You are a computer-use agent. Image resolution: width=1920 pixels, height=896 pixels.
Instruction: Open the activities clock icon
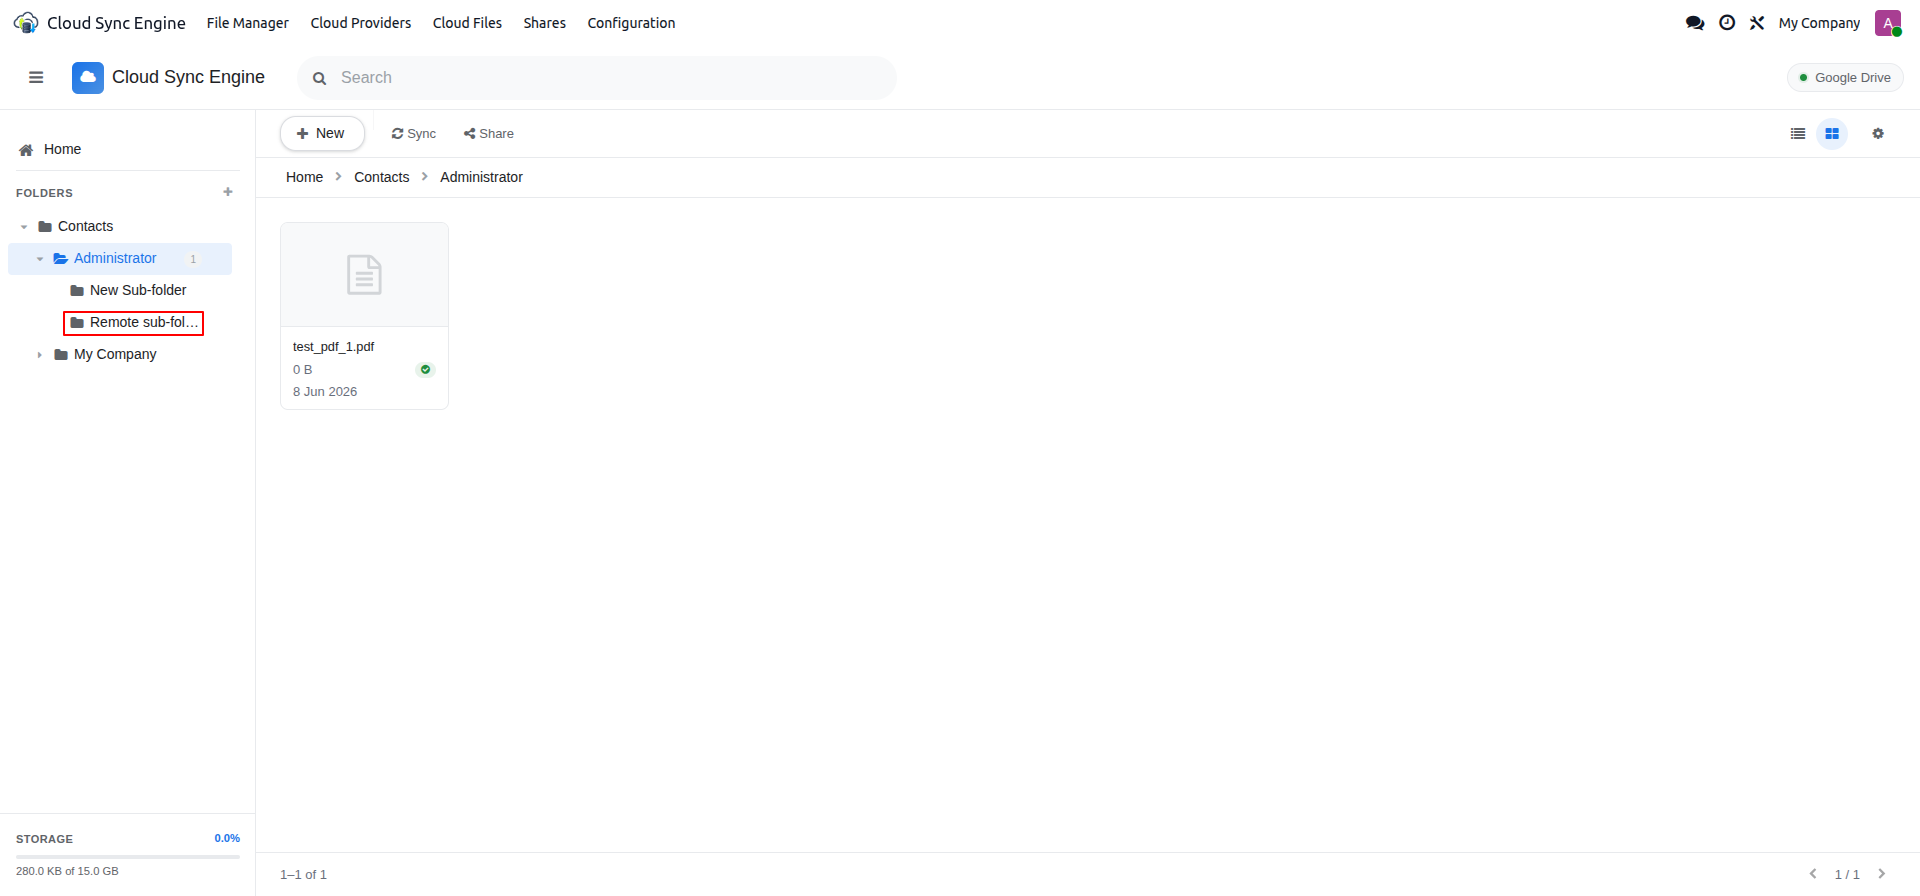click(x=1727, y=23)
